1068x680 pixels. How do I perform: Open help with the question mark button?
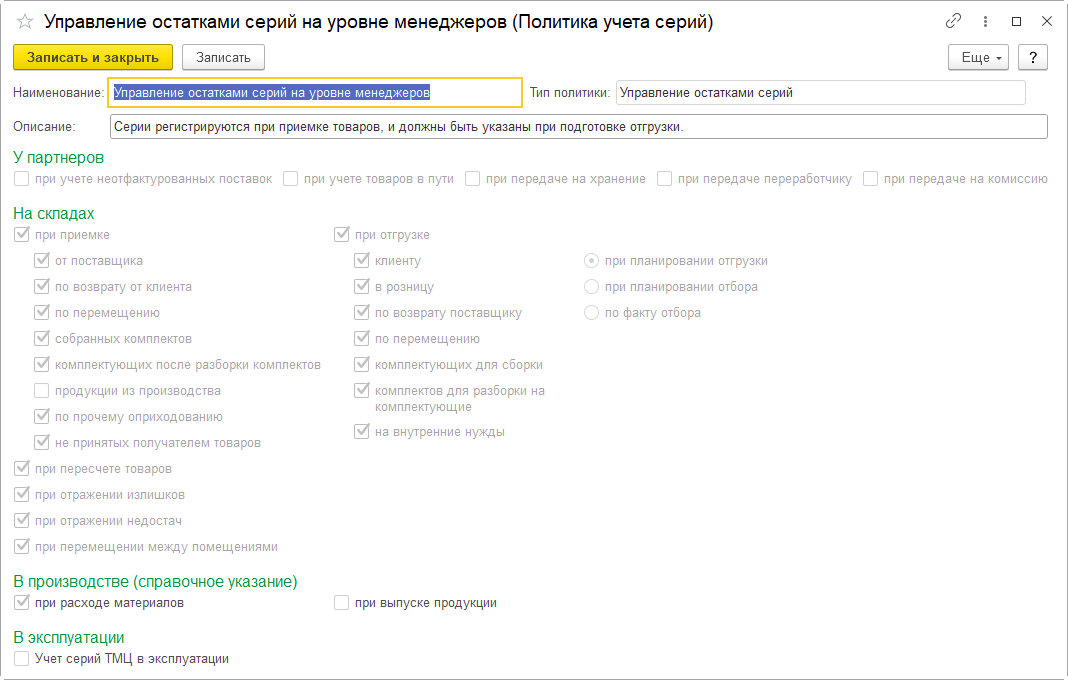[x=1033, y=57]
